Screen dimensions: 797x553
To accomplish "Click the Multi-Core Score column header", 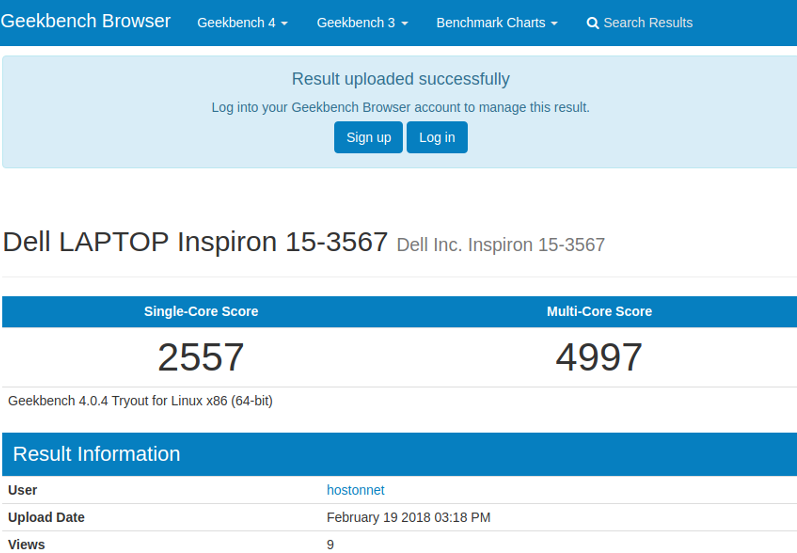I will 599,312.
